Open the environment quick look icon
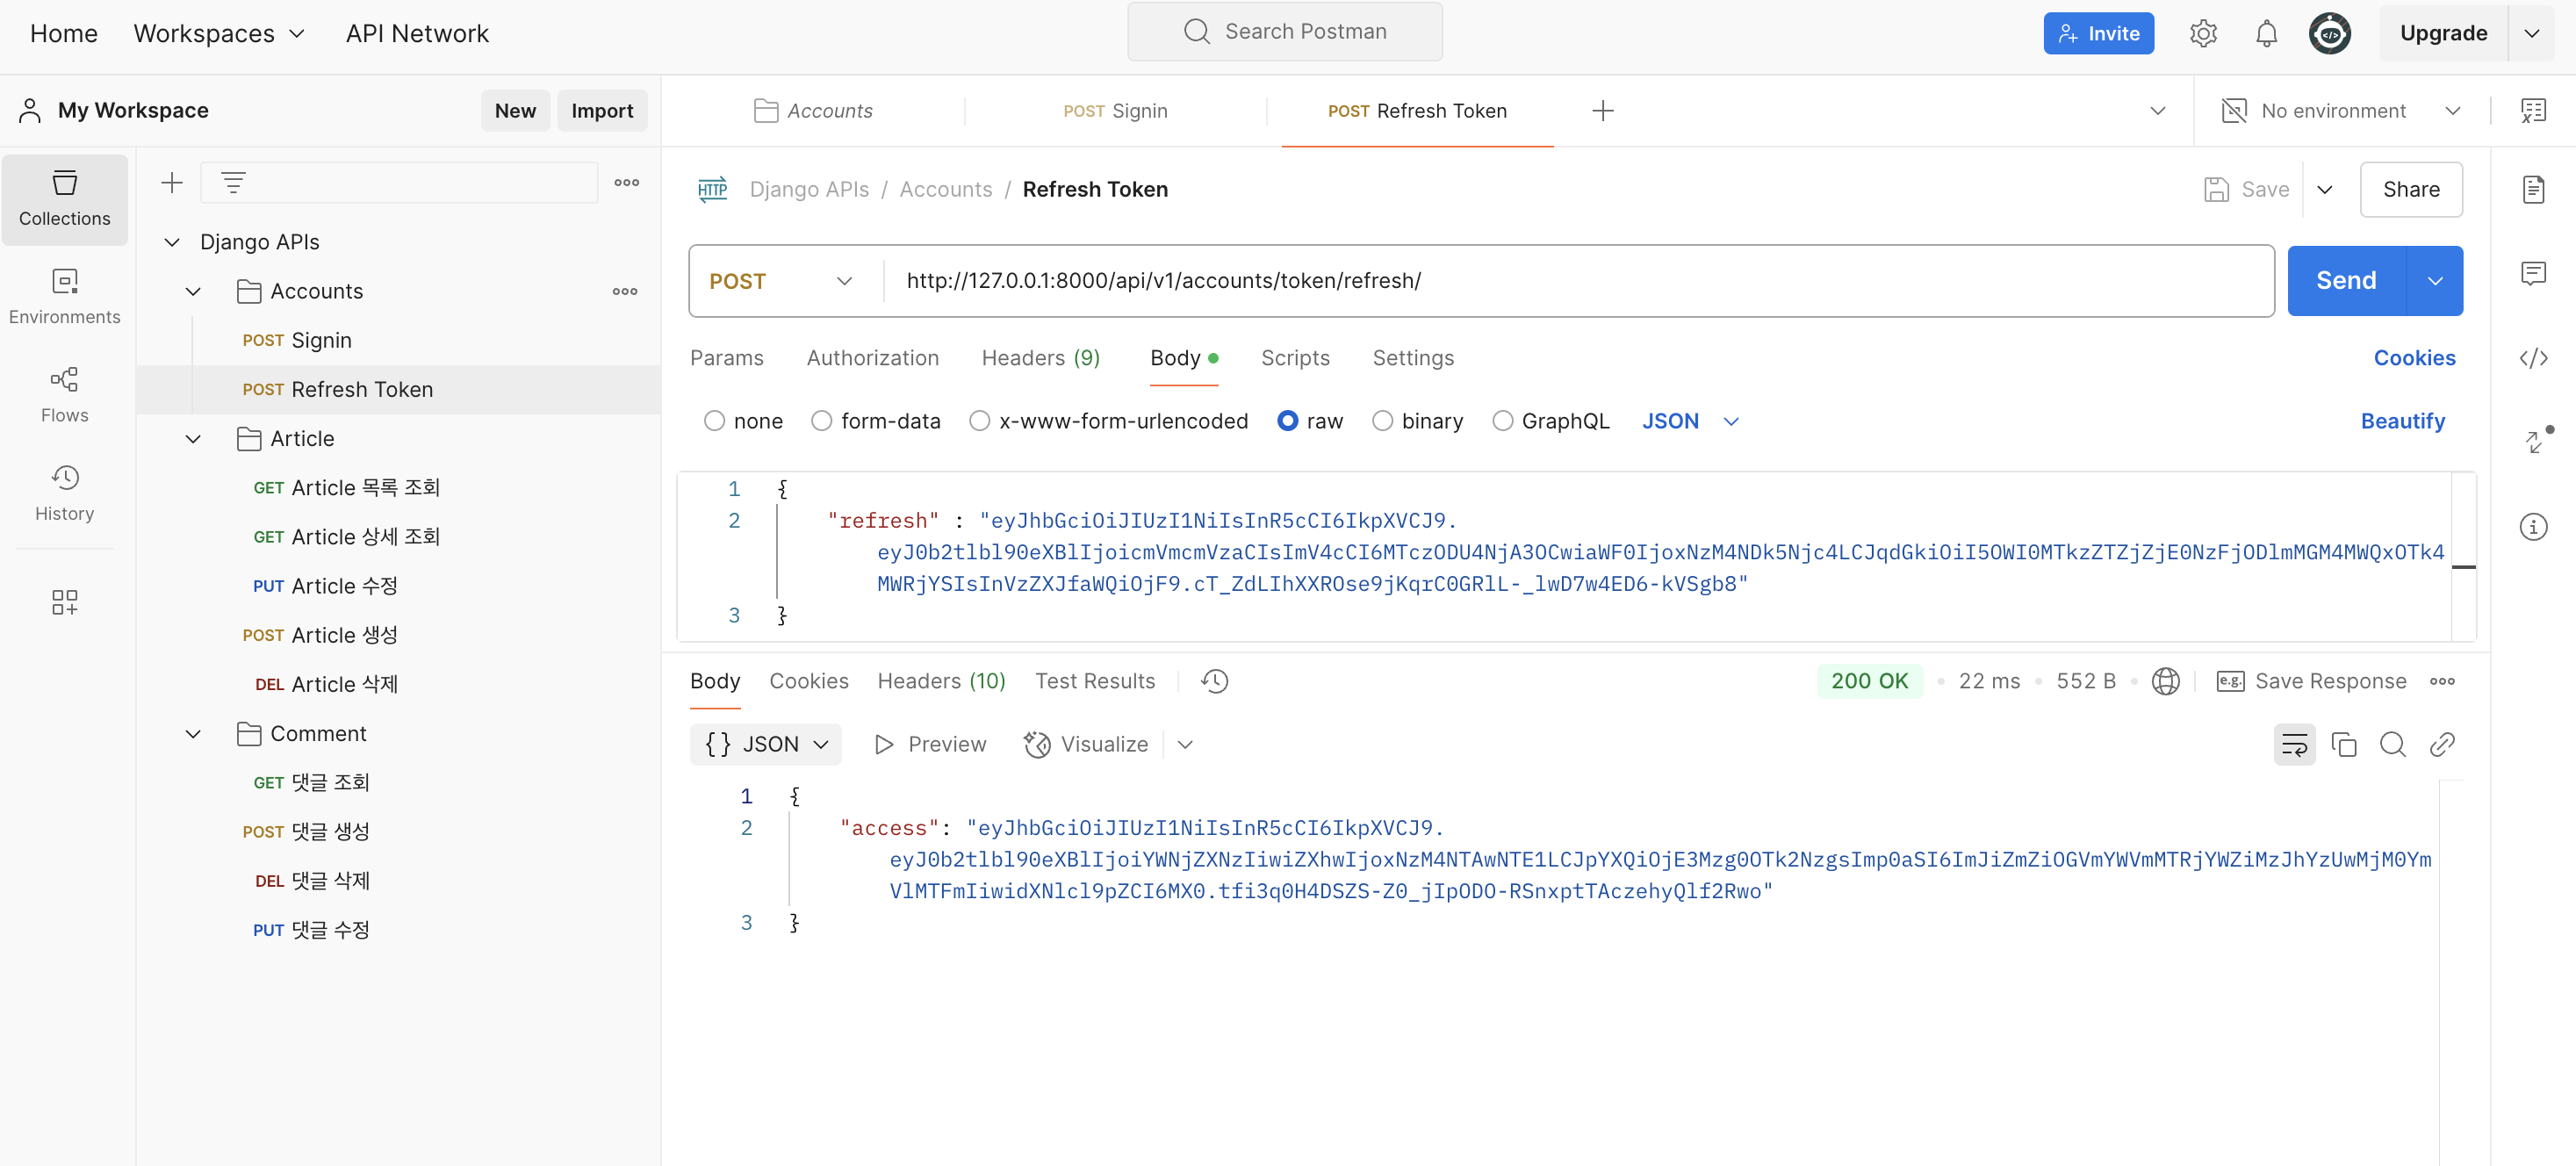The image size is (2576, 1166). point(2533,111)
